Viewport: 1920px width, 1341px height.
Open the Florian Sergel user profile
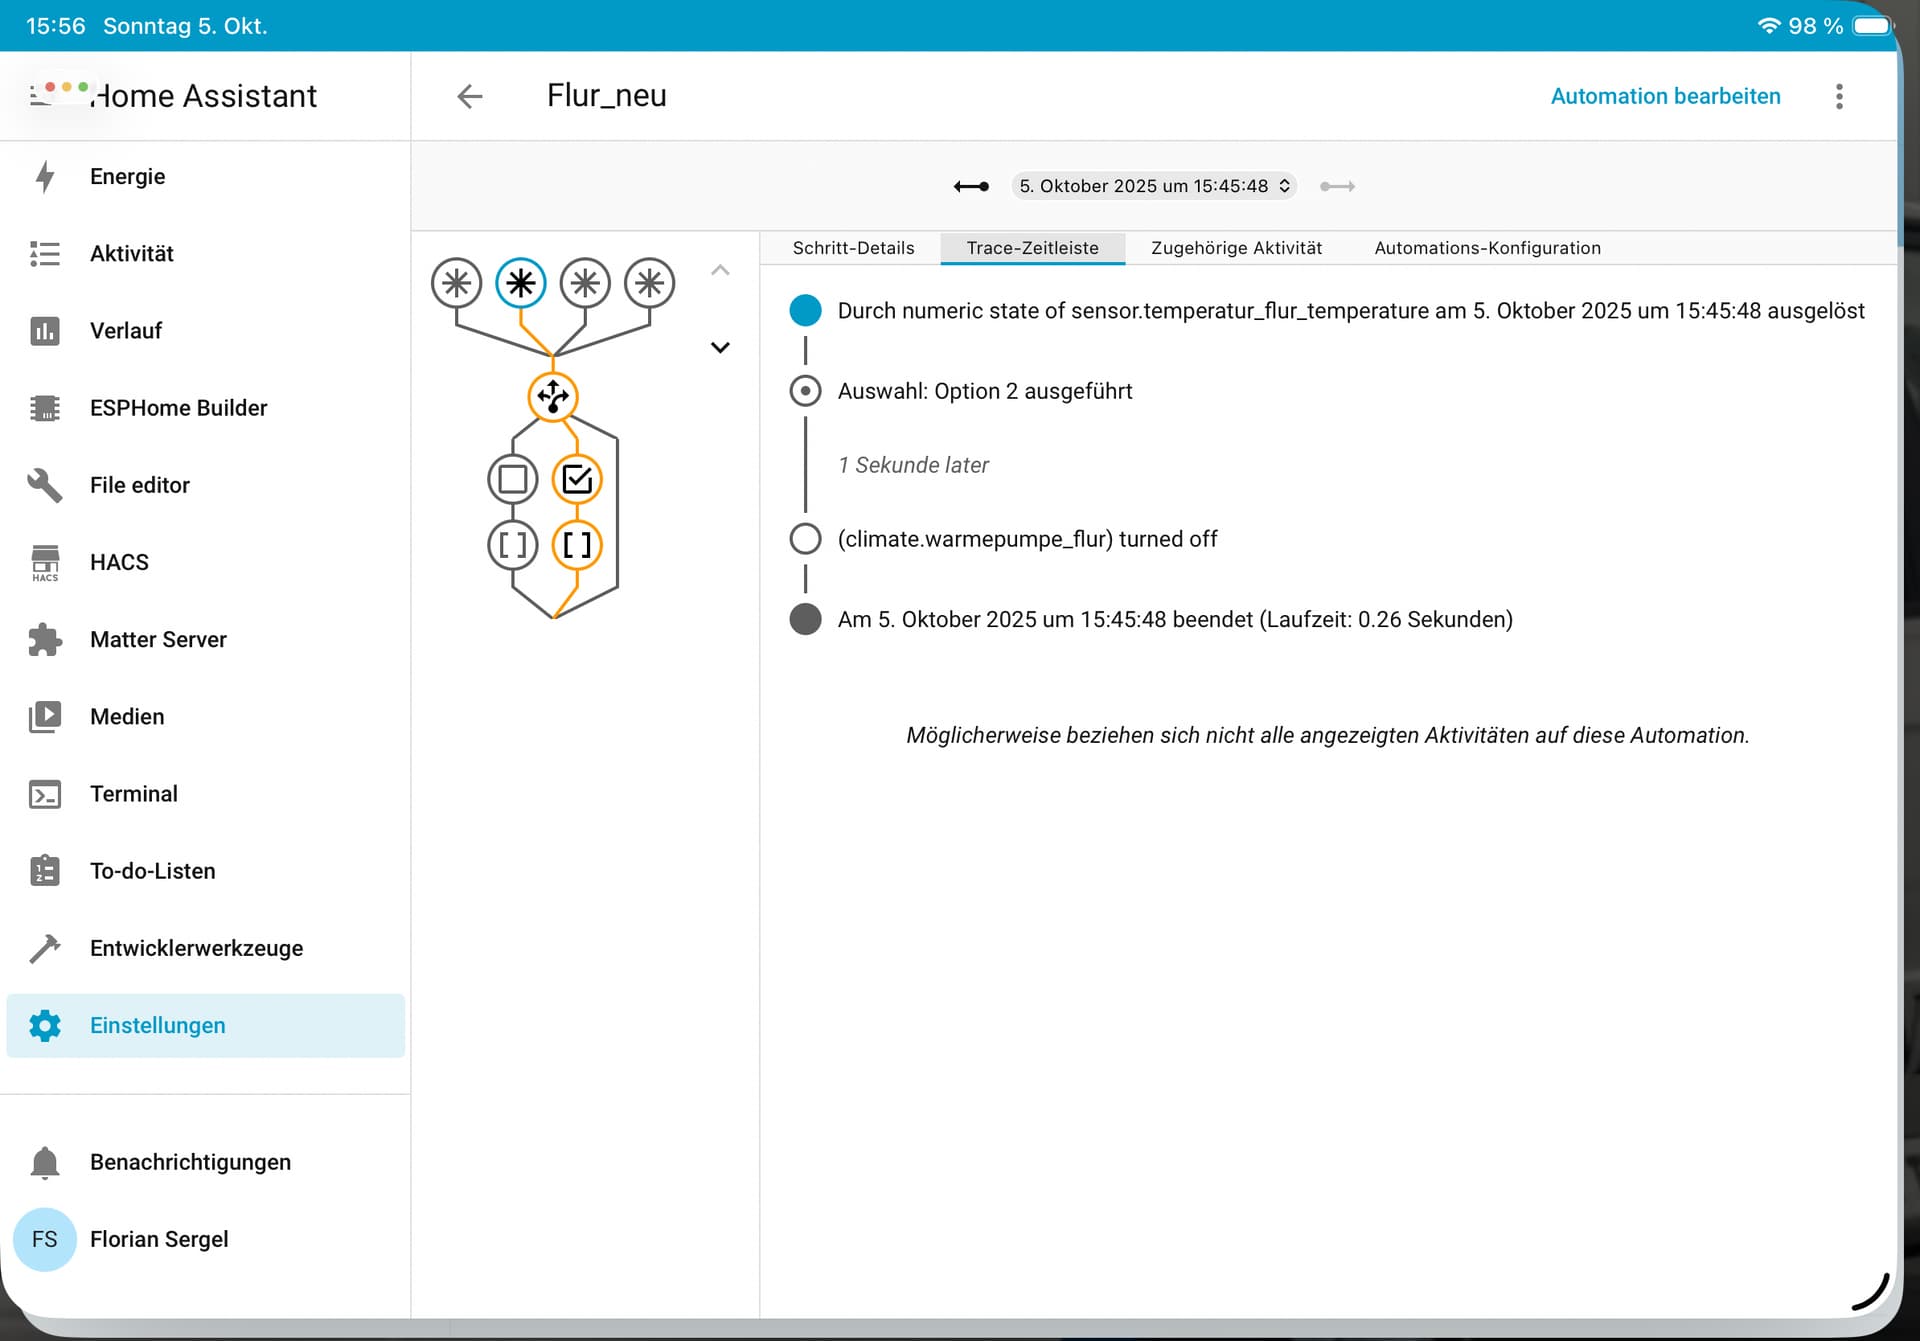[x=159, y=1239]
